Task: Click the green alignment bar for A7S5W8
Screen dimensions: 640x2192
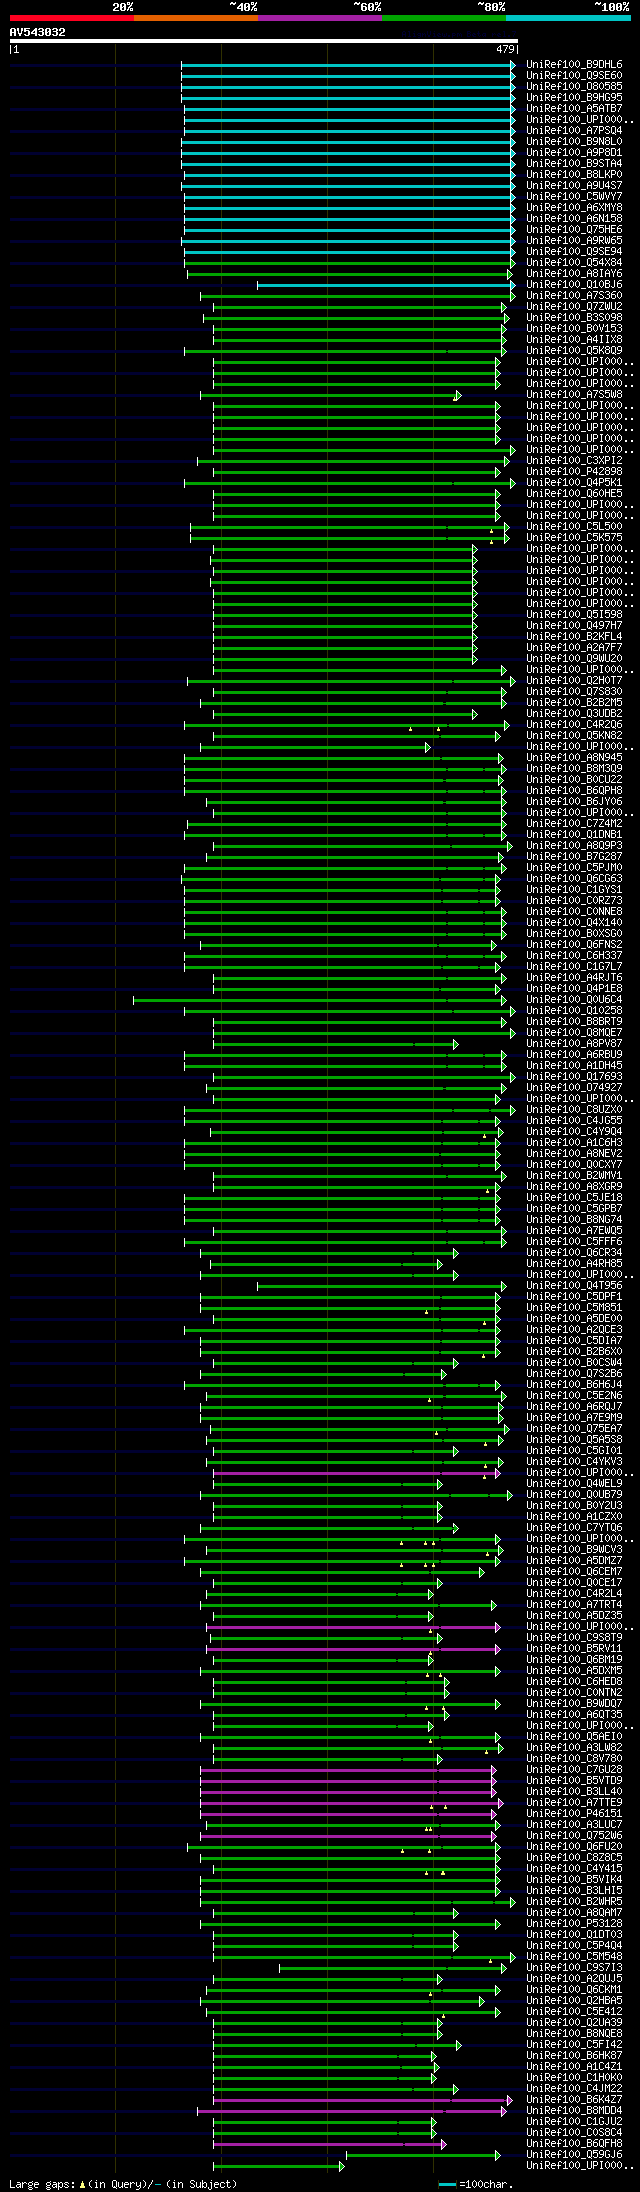Action: coord(330,394)
